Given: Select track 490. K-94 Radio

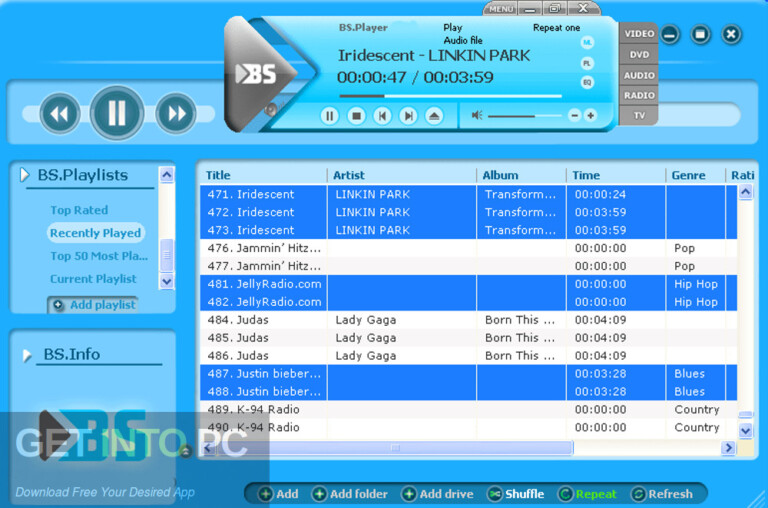Looking at the screenshot, I should point(468,428).
